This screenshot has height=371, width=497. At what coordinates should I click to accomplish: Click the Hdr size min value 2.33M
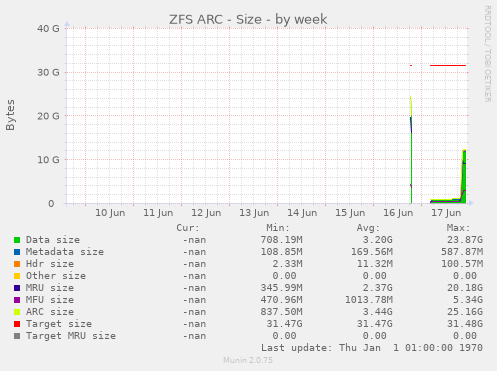coord(287,264)
